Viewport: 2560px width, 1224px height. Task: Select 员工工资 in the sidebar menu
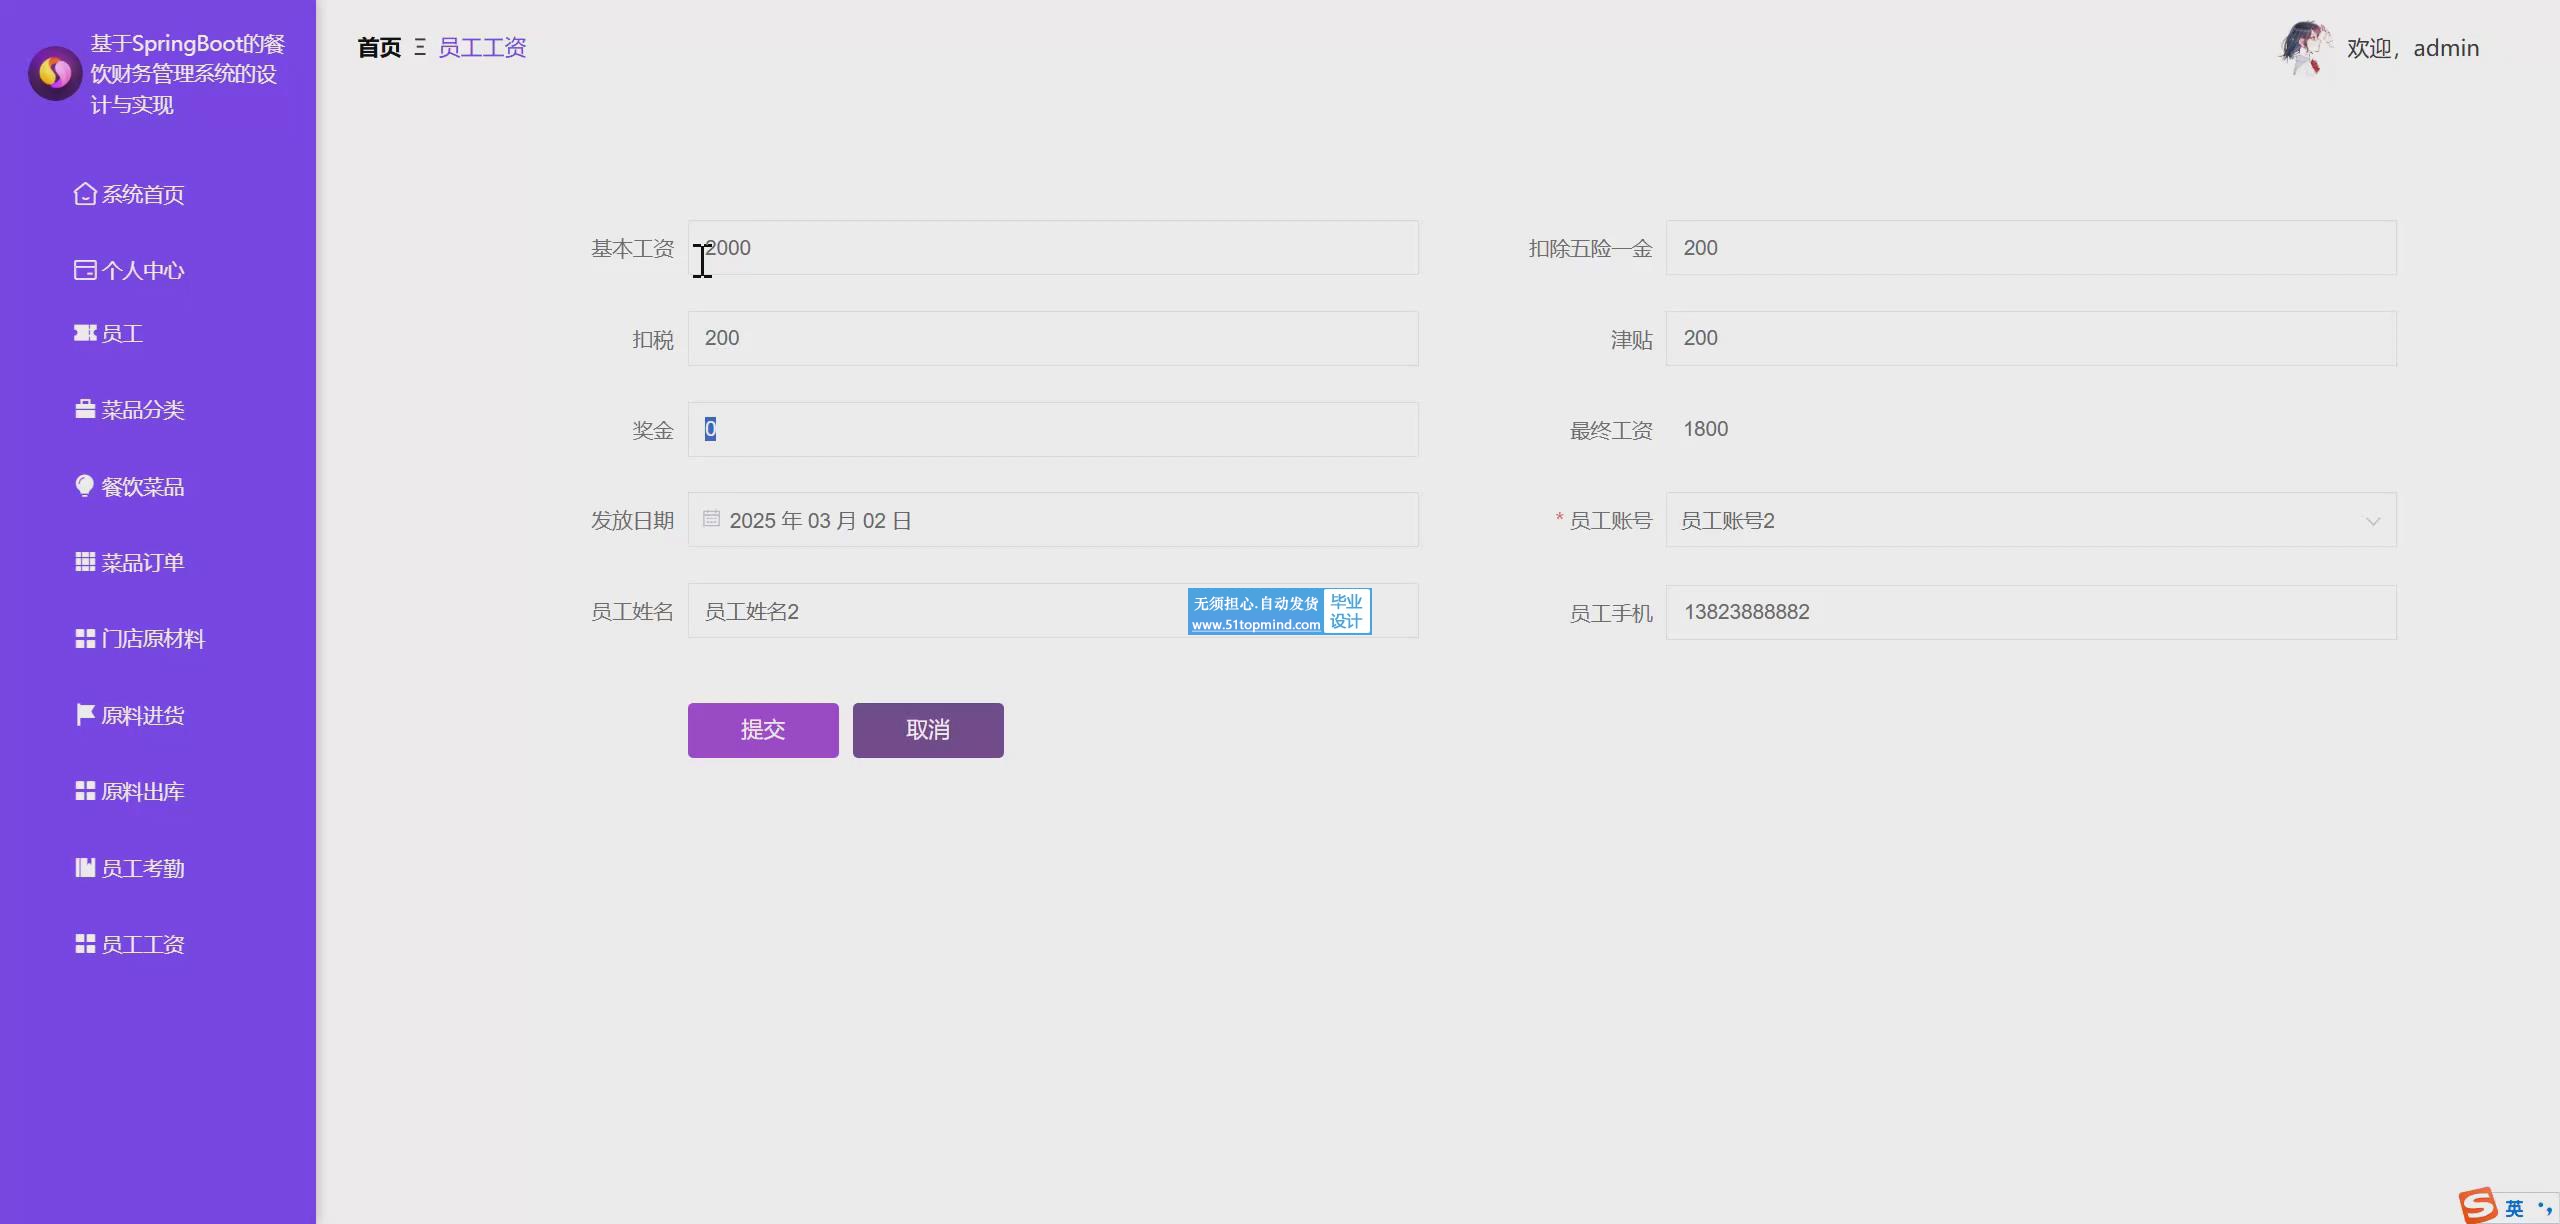142,945
